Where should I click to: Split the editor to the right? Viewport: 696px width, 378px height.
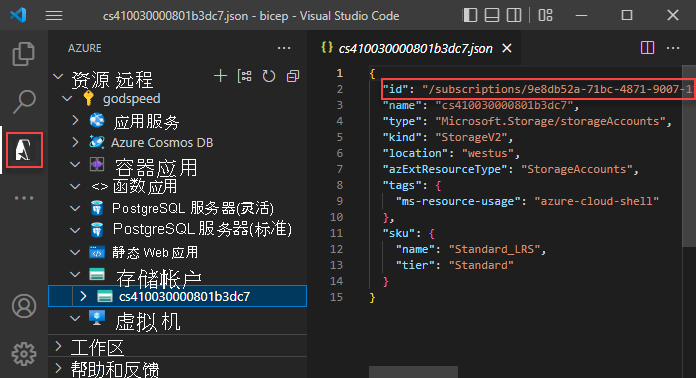(x=647, y=48)
